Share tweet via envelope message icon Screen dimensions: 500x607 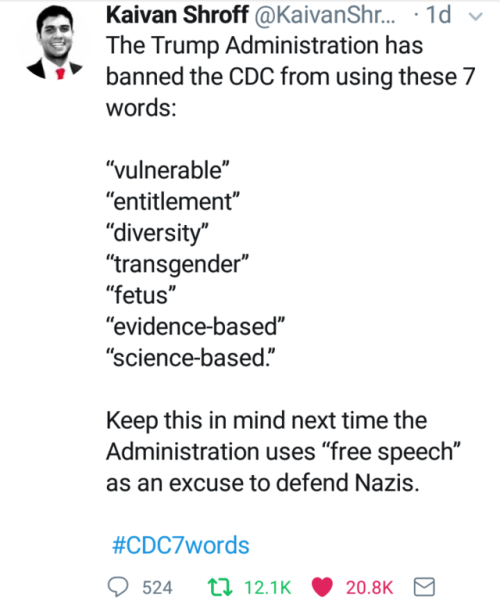(x=424, y=587)
